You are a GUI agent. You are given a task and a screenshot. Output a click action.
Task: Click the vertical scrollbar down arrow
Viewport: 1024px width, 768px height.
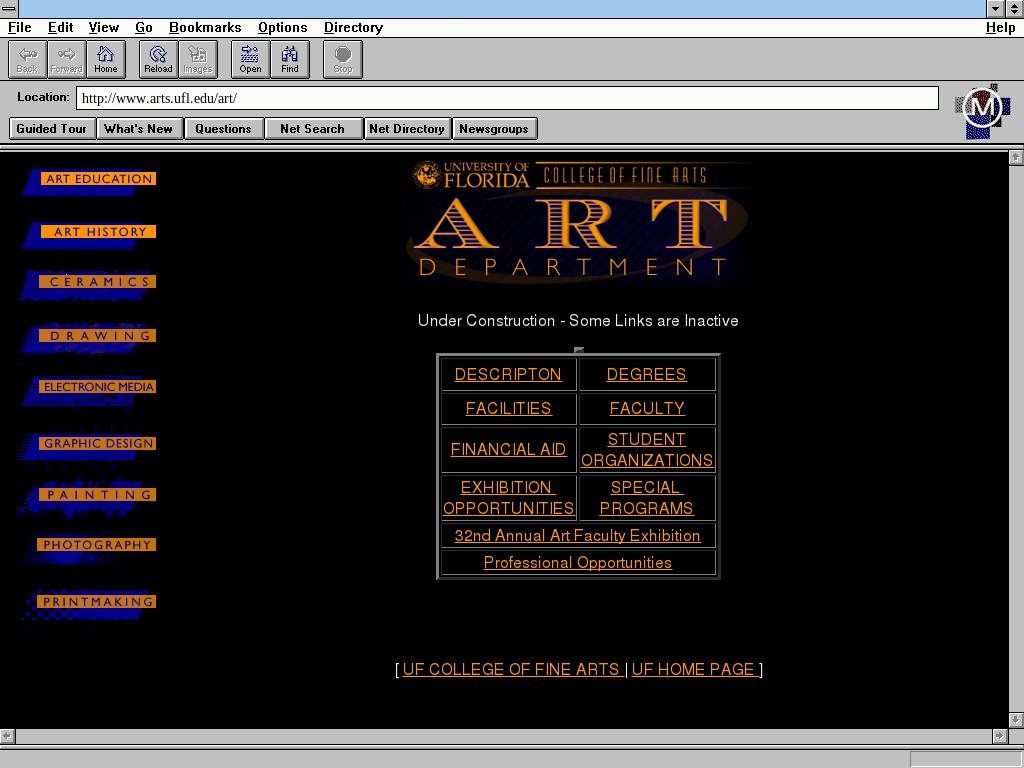pyautogui.click(x=1016, y=720)
